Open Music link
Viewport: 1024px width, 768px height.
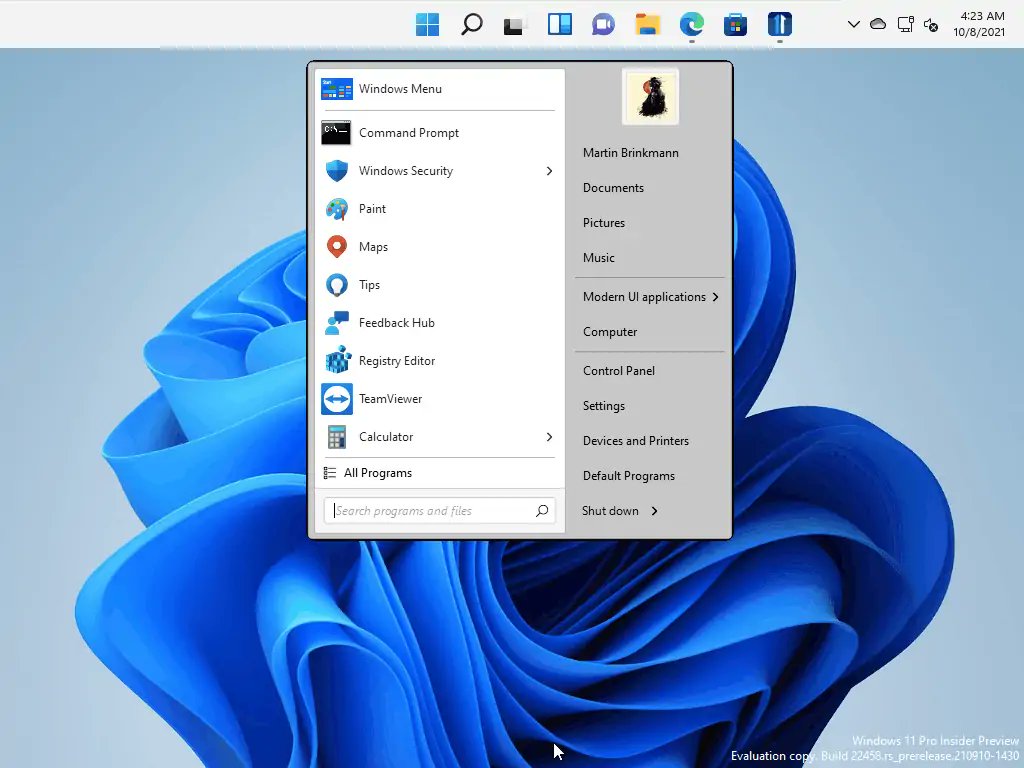[x=599, y=258]
